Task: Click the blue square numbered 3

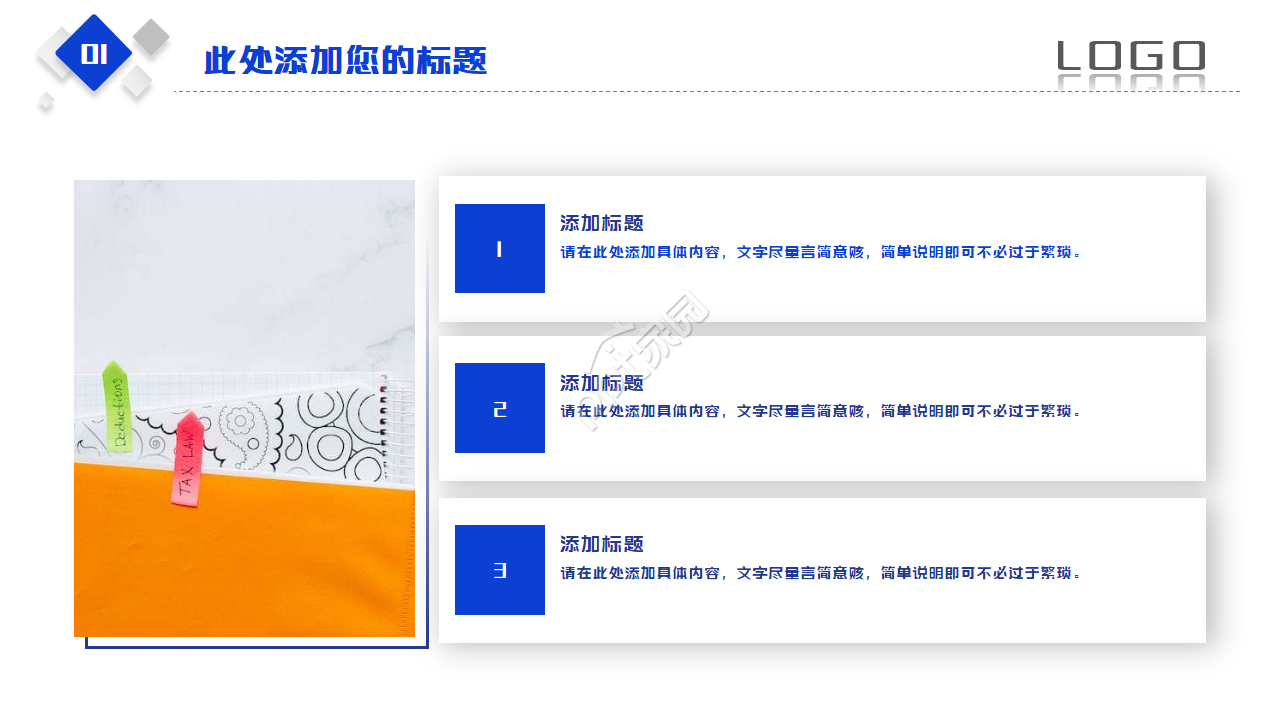Action: 500,570
